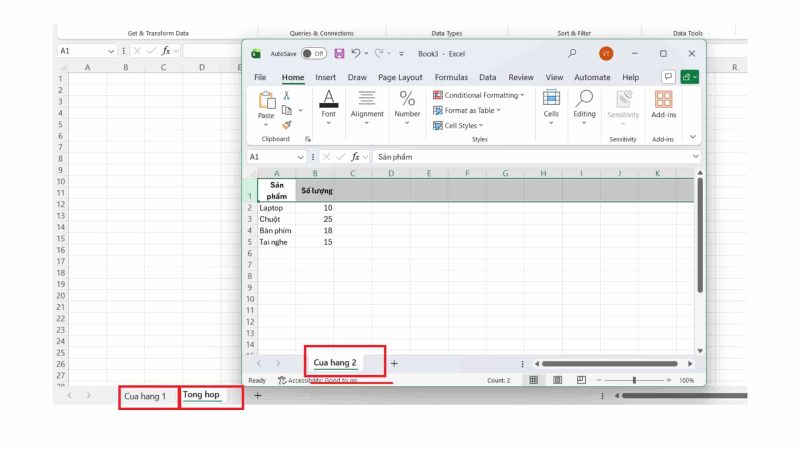Switch to the Review tab
Viewport: 800px width, 450px height.
pyautogui.click(x=521, y=77)
